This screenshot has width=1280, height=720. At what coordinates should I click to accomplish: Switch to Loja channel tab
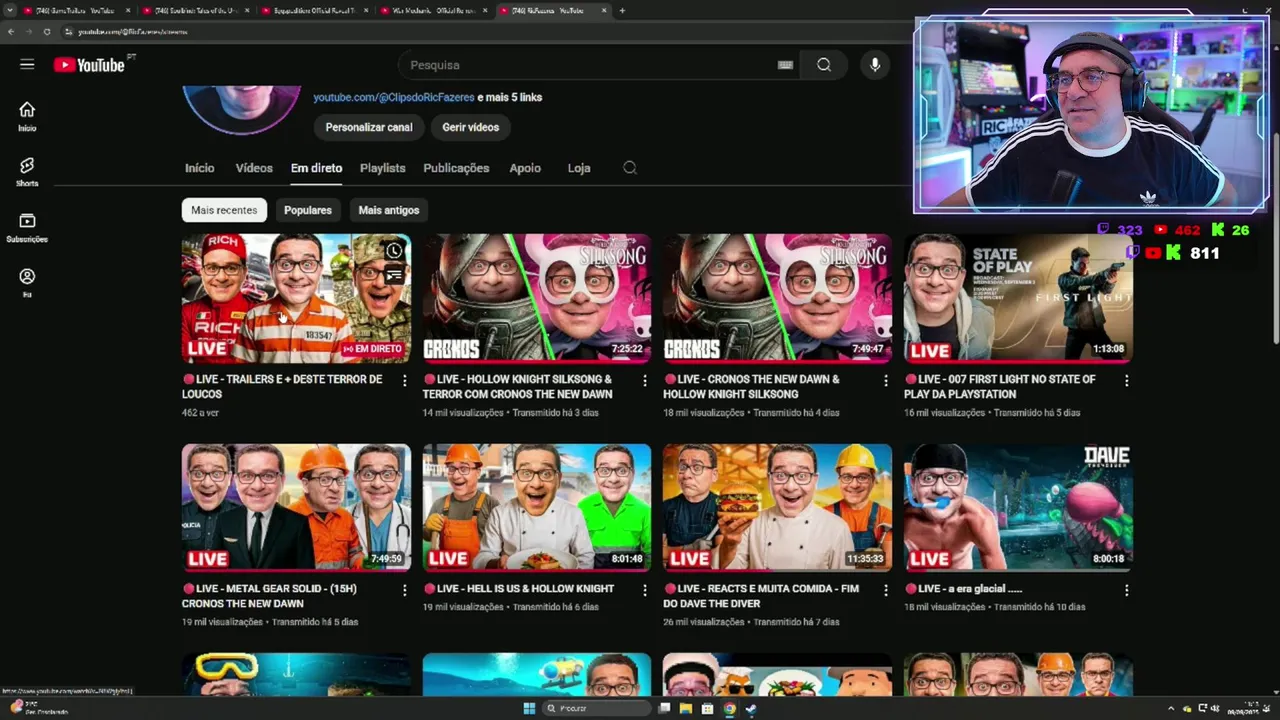pos(579,168)
